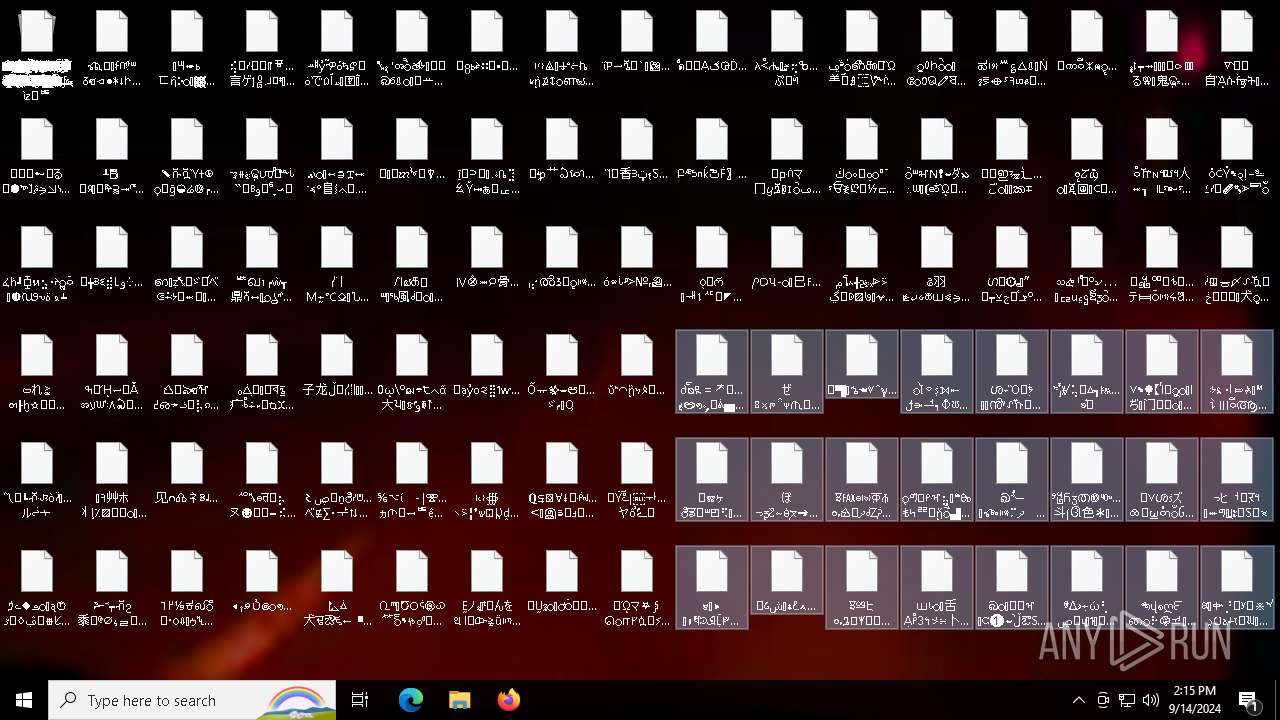The image size is (1280, 720).
Task: Select the highlighted file containing 'FAX' in name
Action: pyautogui.click(x=862, y=480)
